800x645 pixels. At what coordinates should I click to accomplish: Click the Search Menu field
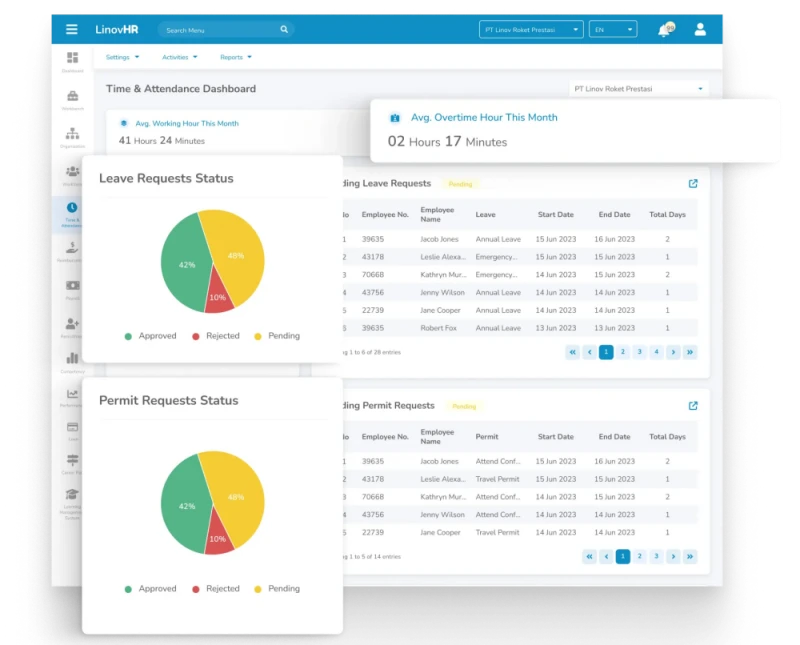coord(222,30)
